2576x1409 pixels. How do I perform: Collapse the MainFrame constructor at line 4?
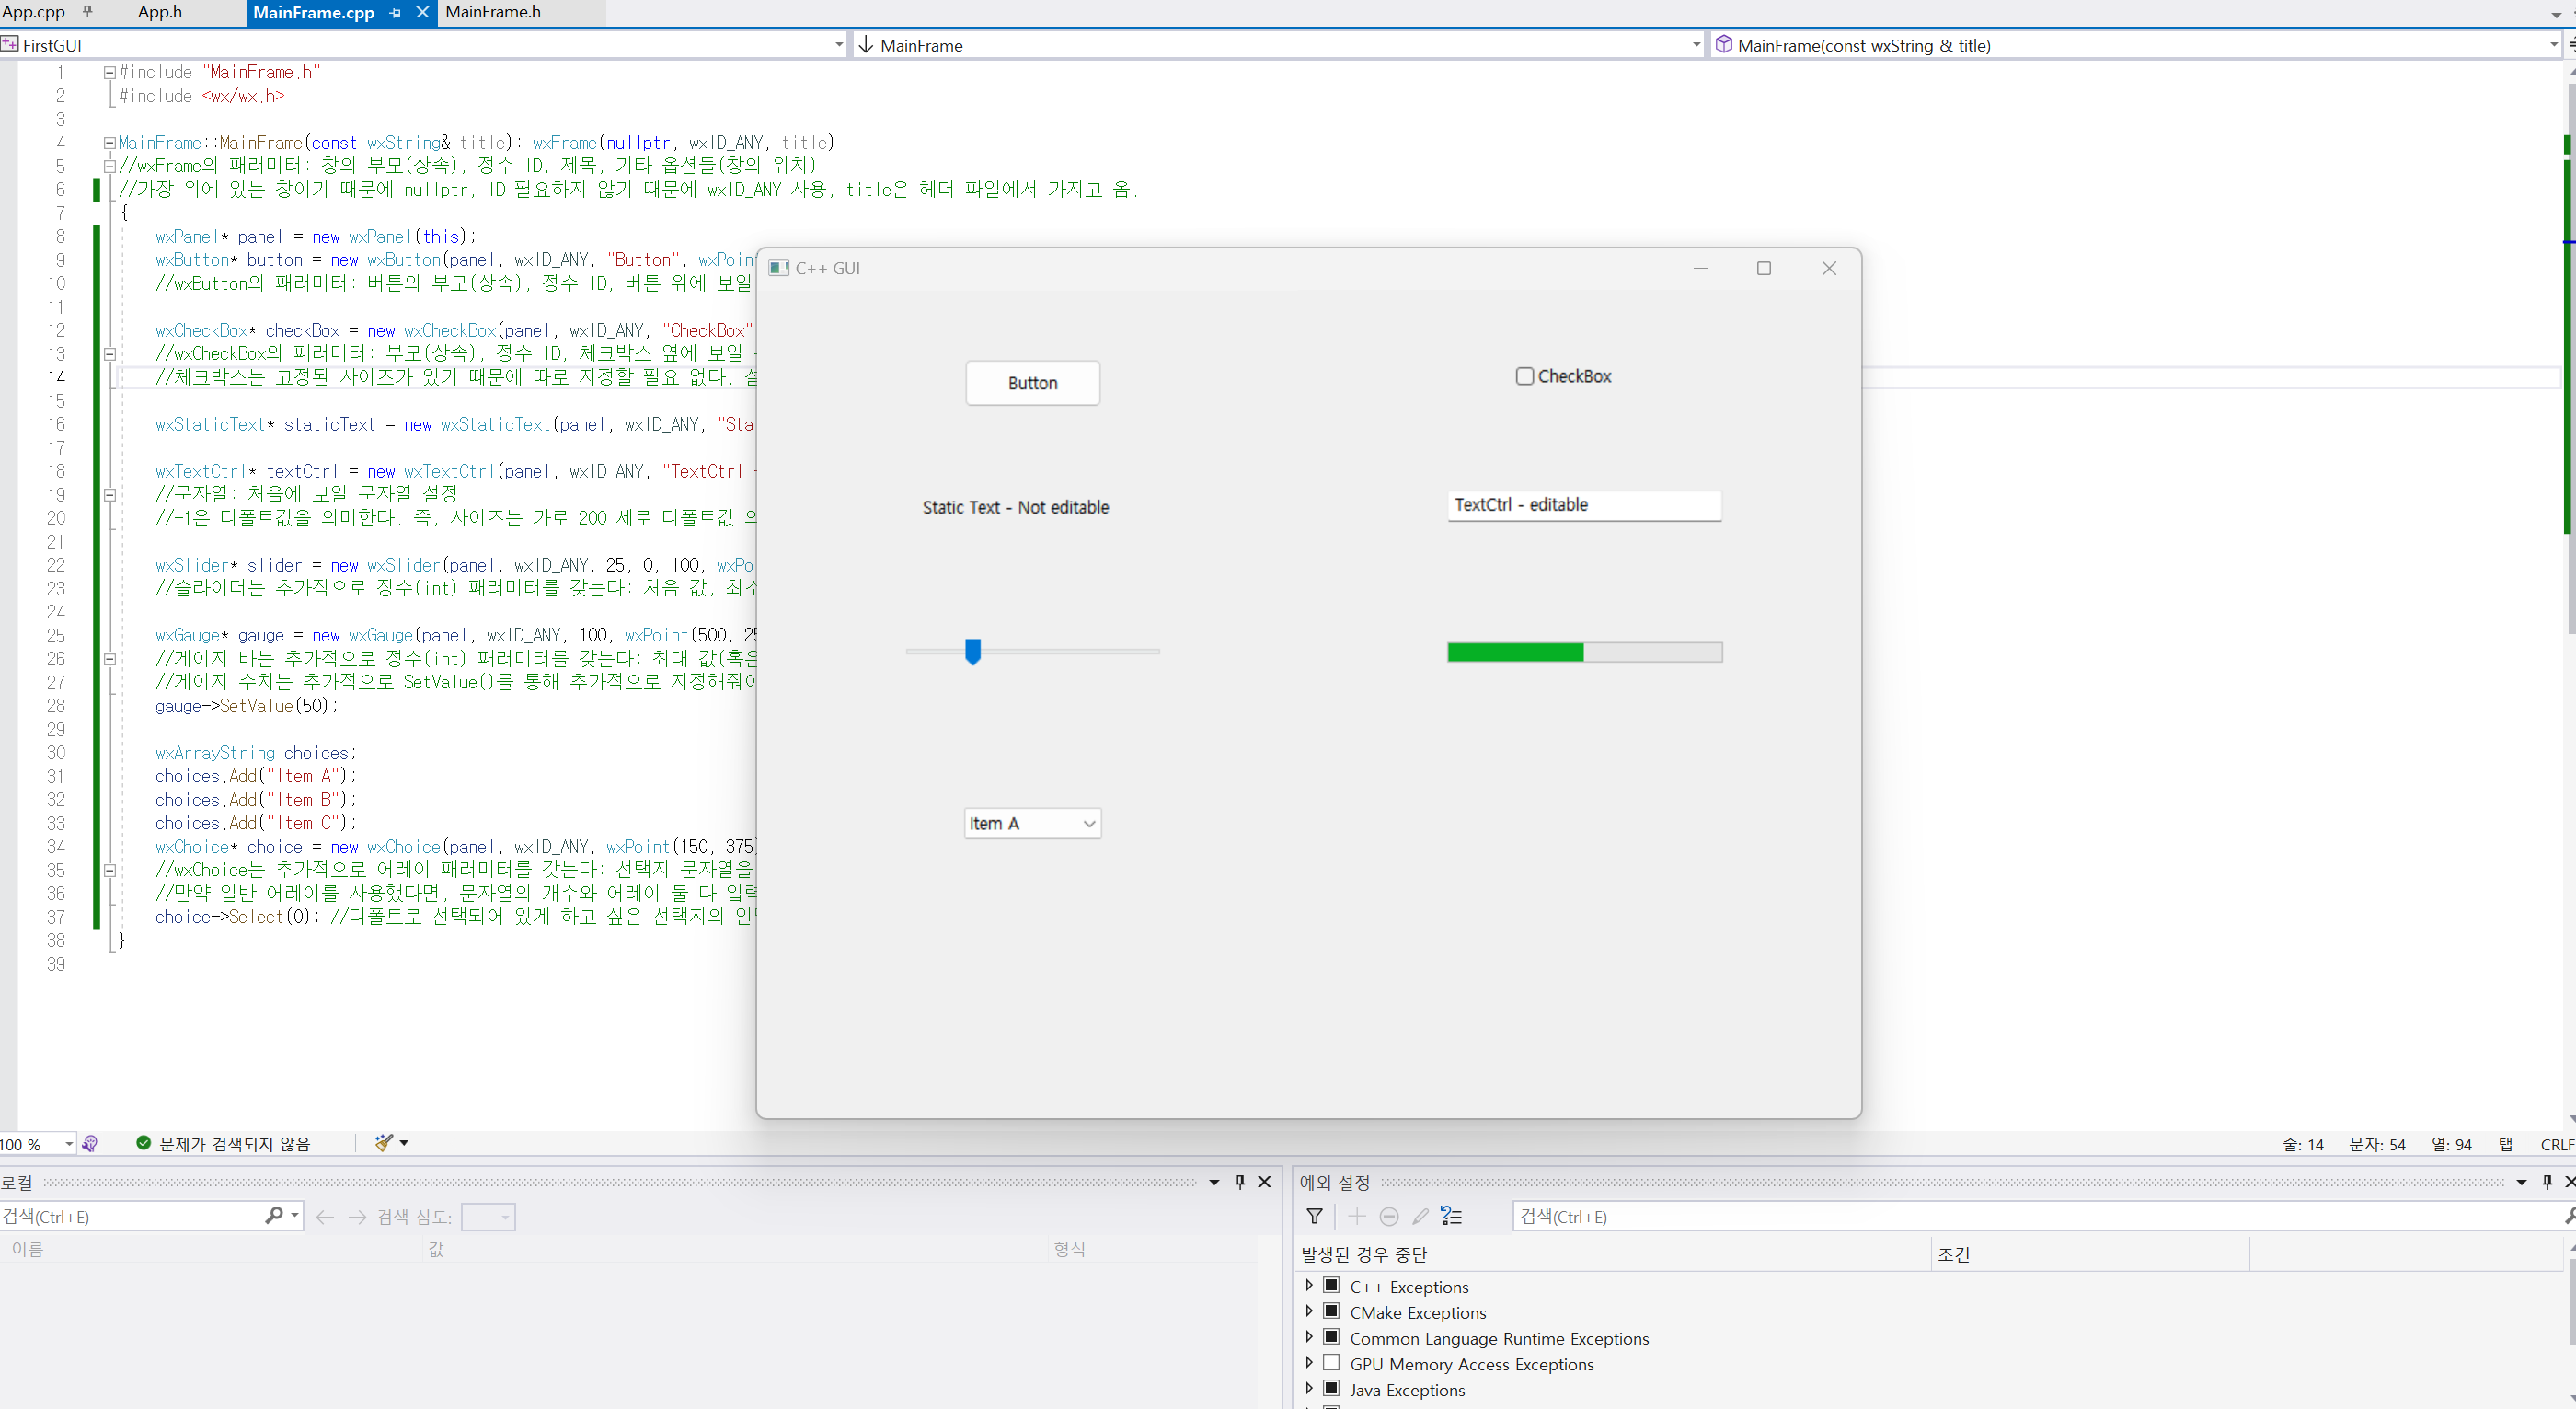point(110,143)
